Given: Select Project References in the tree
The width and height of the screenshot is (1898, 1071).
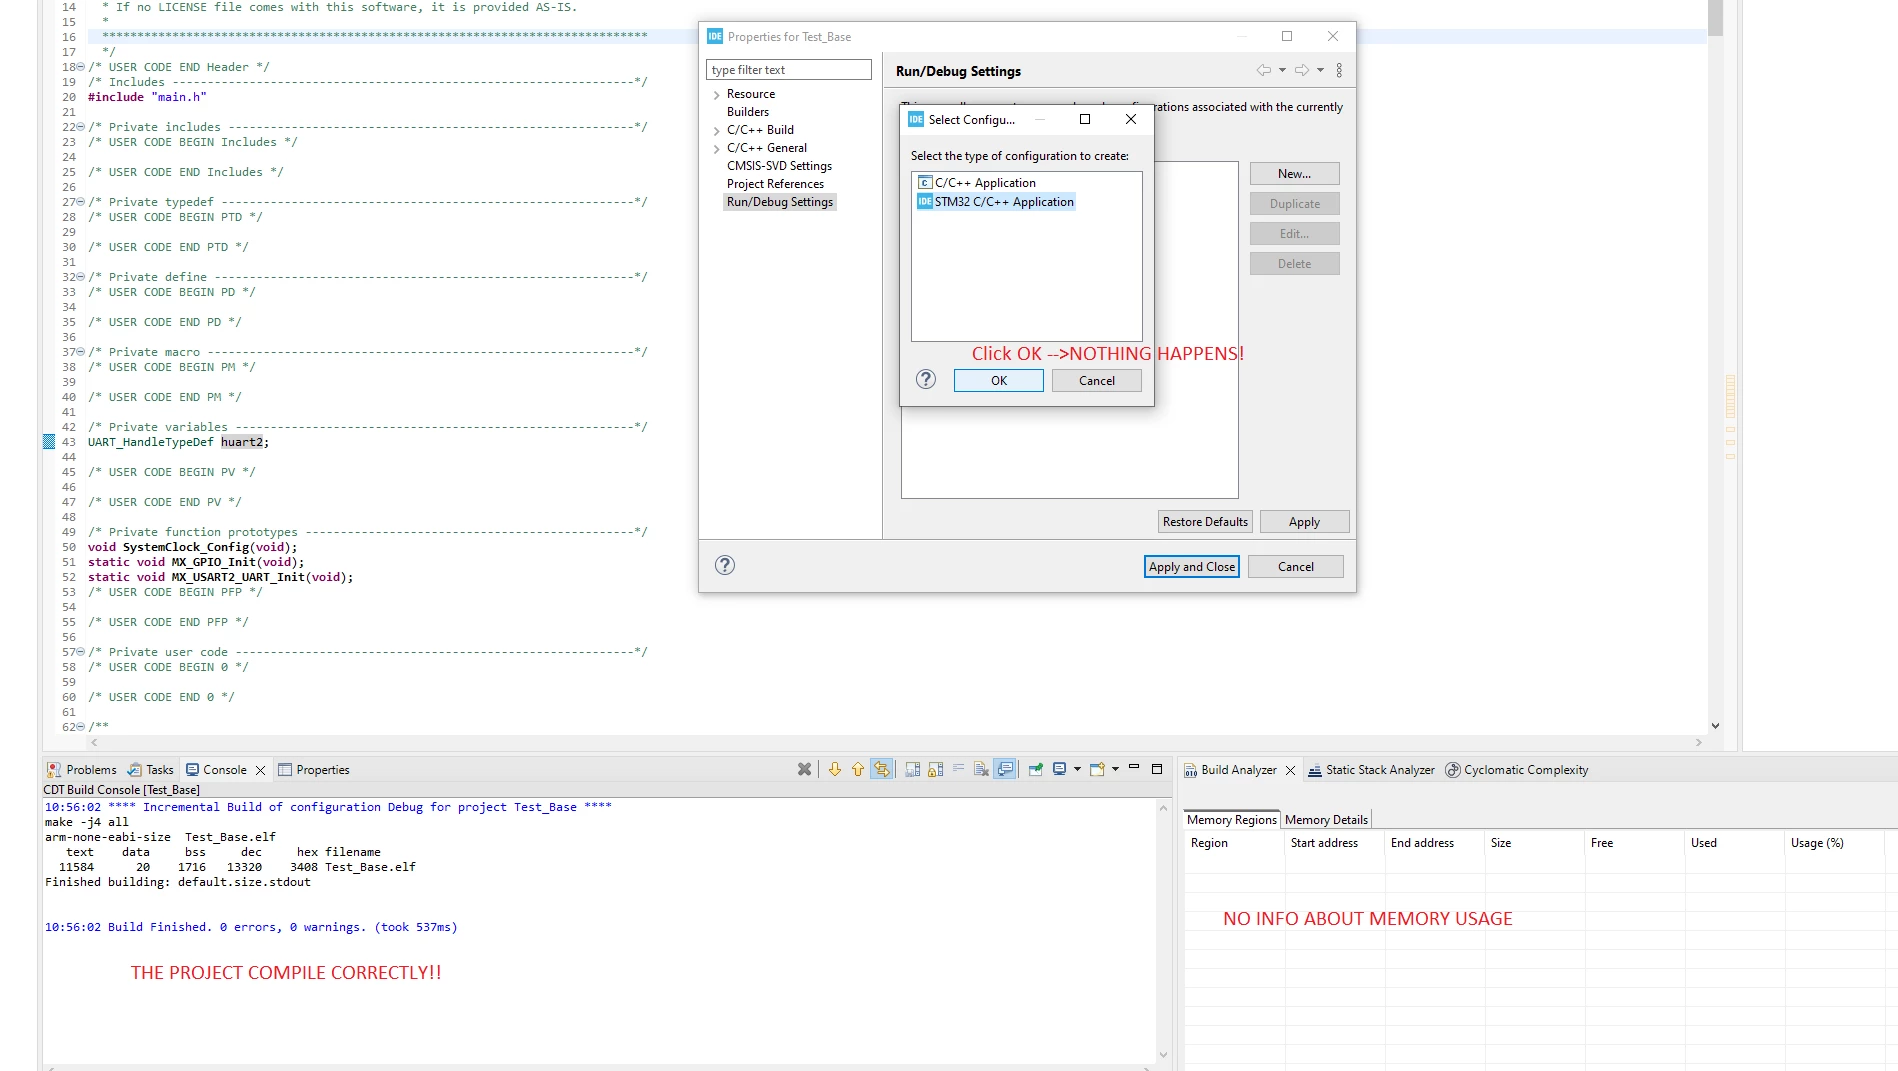Looking at the screenshot, I should click(x=775, y=184).
